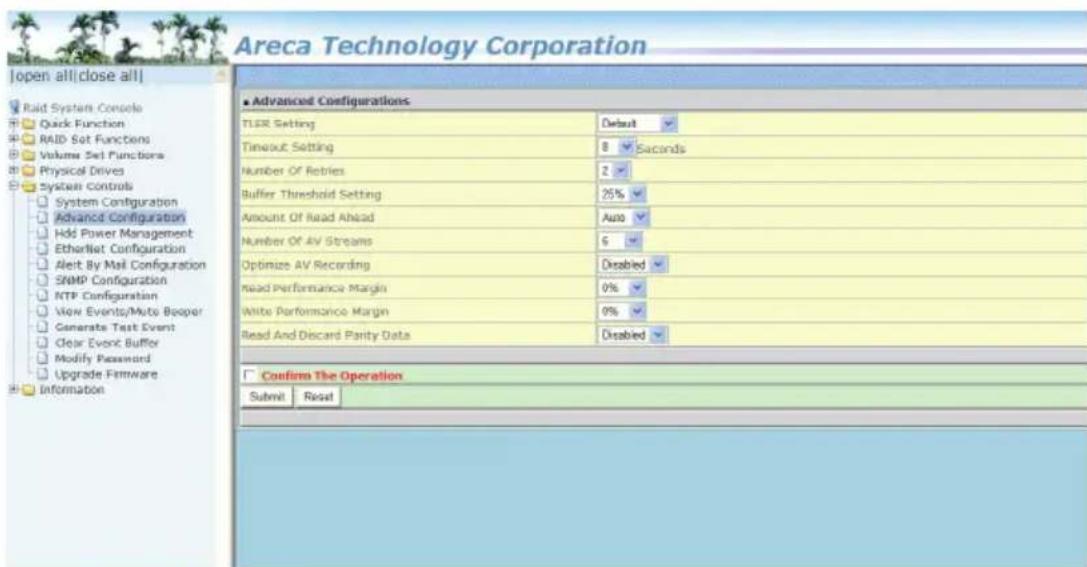Viewport: 1087px width, 567px height.
Task: Open the Read Performance Margin dropdown
Action: [622, 288]
